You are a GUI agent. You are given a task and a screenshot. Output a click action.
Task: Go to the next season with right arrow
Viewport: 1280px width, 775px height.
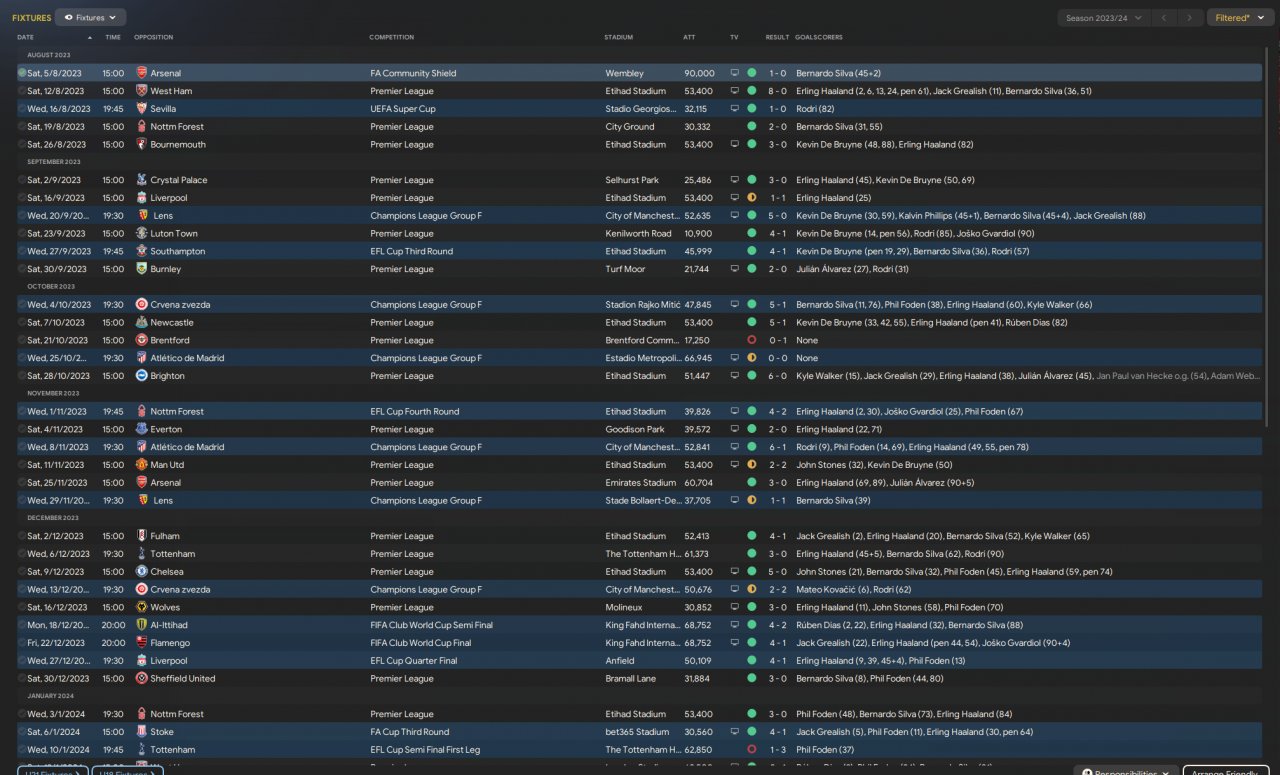click(1189, 18)
